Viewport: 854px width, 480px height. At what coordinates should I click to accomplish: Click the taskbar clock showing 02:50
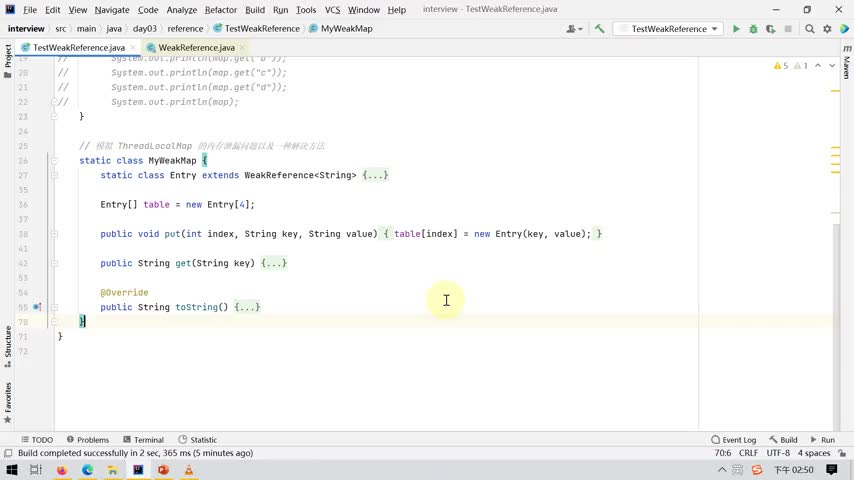(794, 470)
